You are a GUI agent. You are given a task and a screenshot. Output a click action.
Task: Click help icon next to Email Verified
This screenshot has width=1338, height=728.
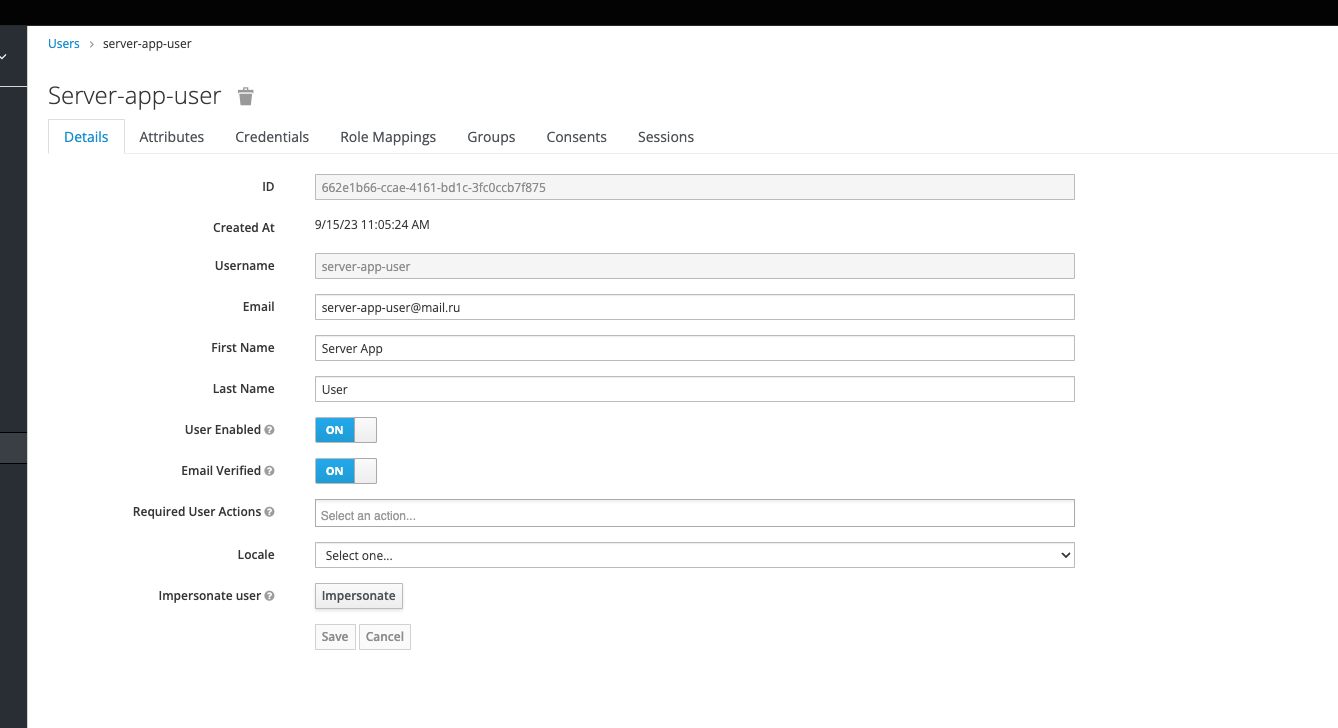tap(269, 471)
